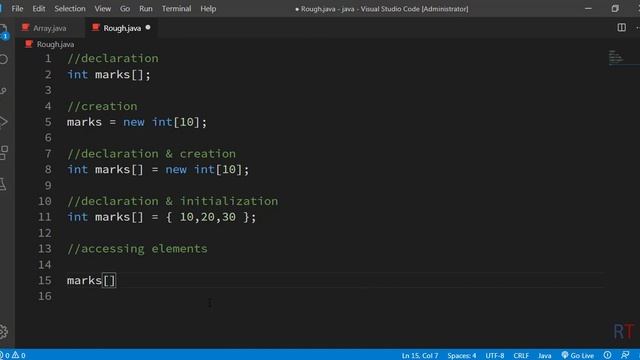Change indentation via Spaces: 4
Screen dimensions: 640x360
(x=462, y=356)
